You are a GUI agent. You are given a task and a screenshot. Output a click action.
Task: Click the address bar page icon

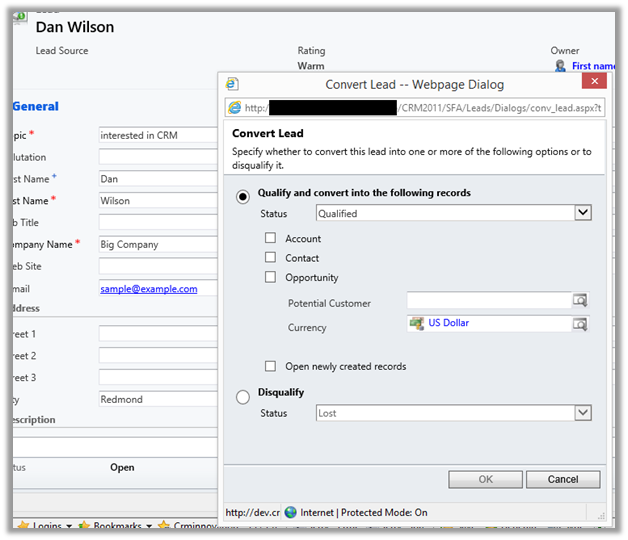(236, 108)
